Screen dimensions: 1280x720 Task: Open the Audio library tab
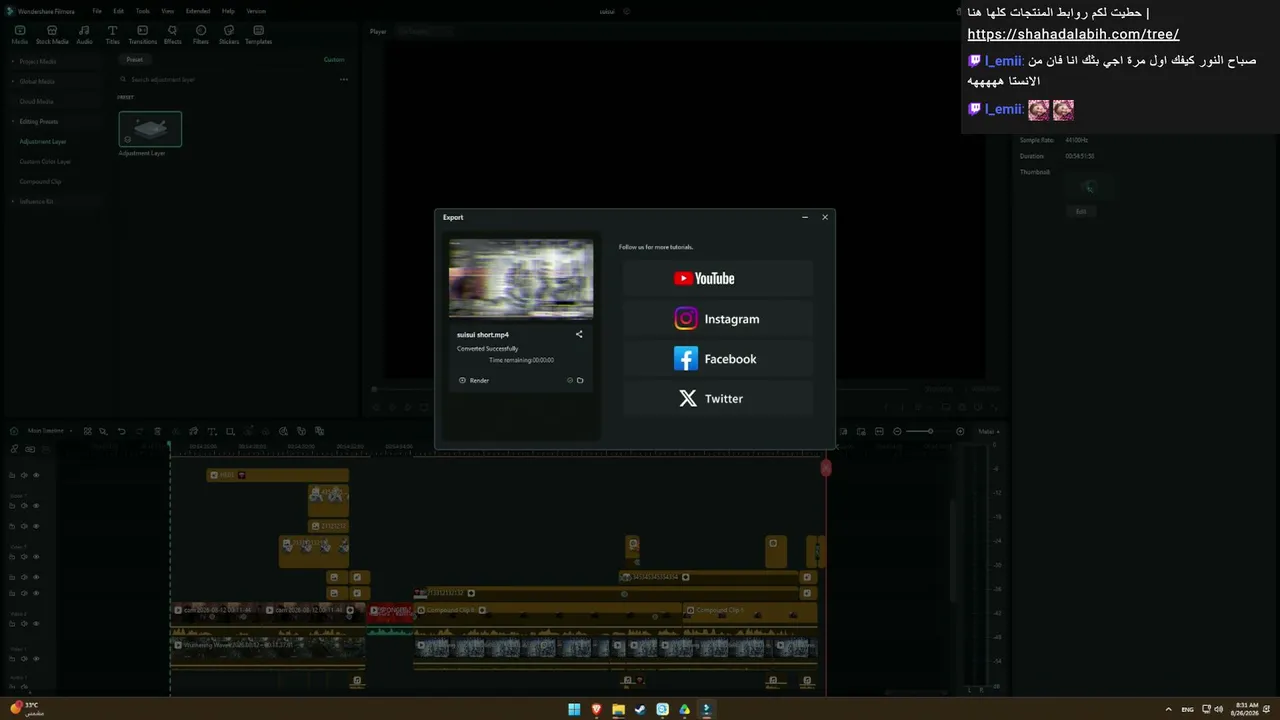[x=84, y=35]
